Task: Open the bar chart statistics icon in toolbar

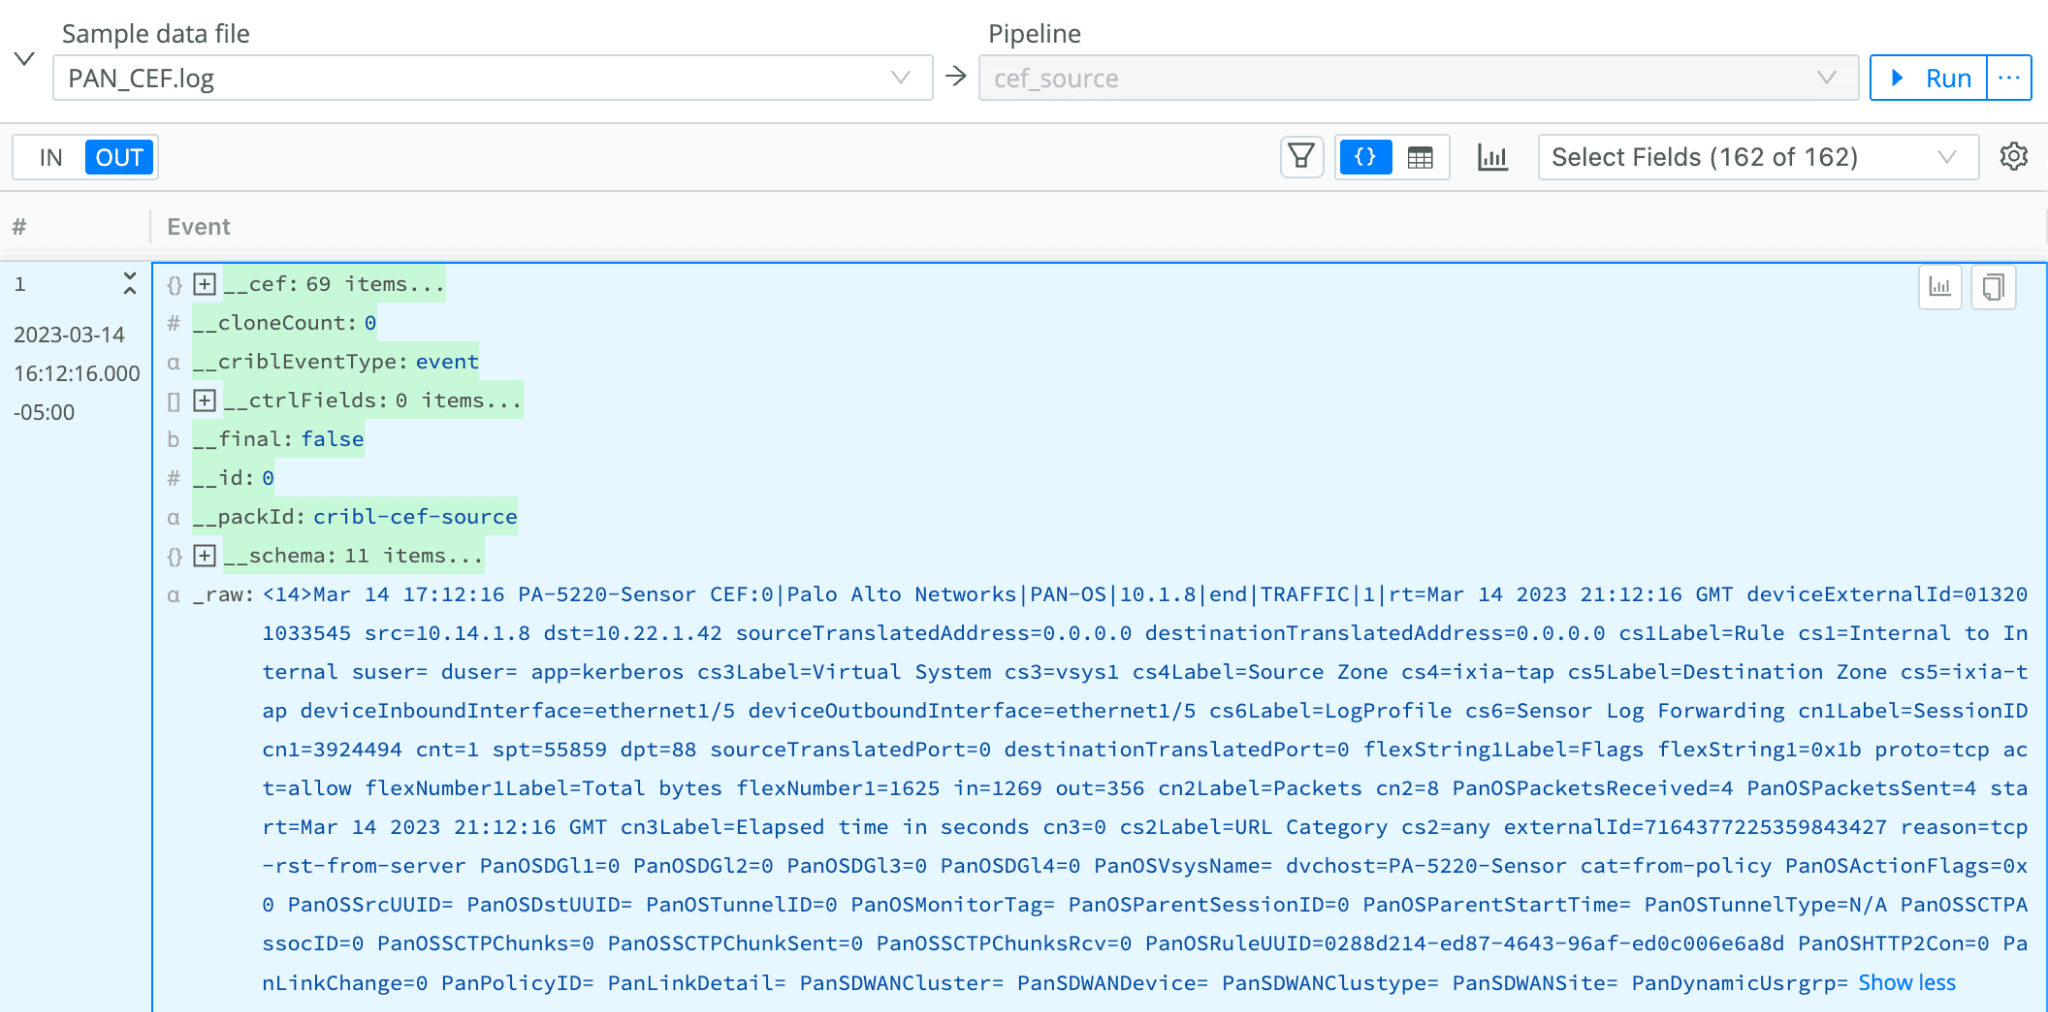Action: pyautogui.click(x=1492, y=157)
